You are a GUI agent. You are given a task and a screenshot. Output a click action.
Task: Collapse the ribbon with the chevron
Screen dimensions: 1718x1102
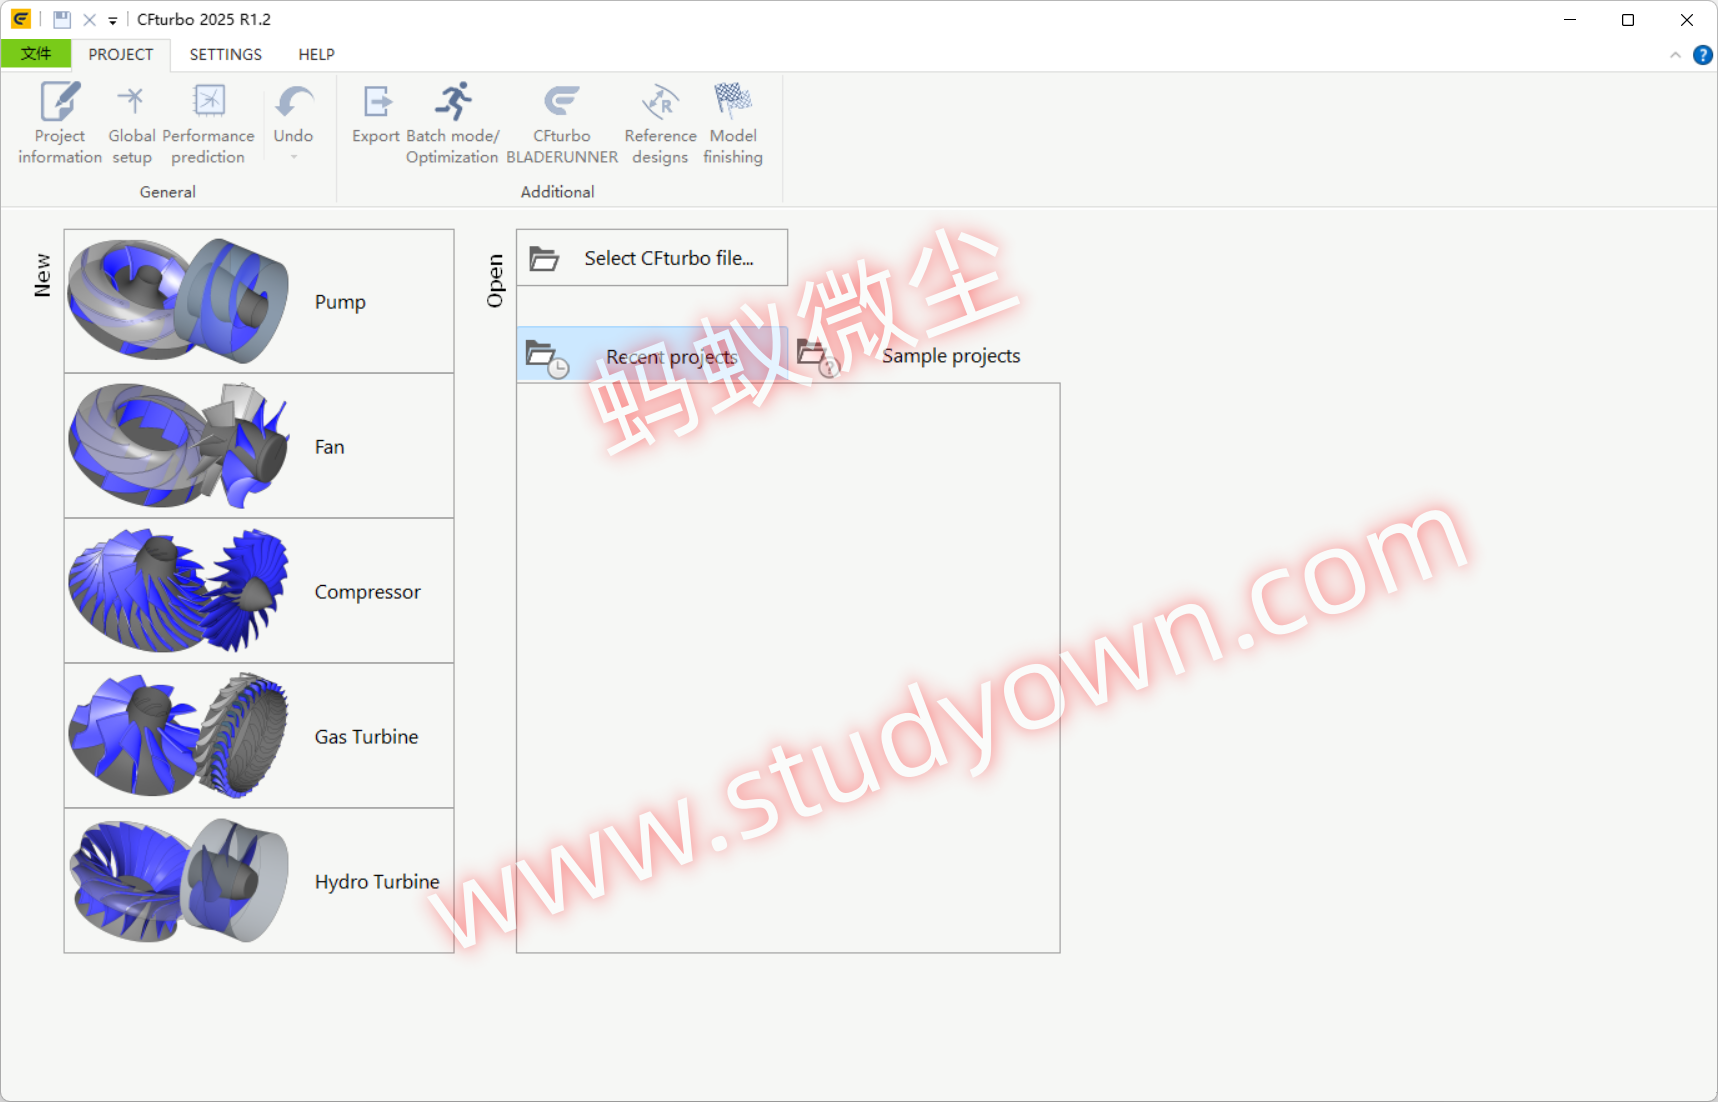coord(1675,55)
